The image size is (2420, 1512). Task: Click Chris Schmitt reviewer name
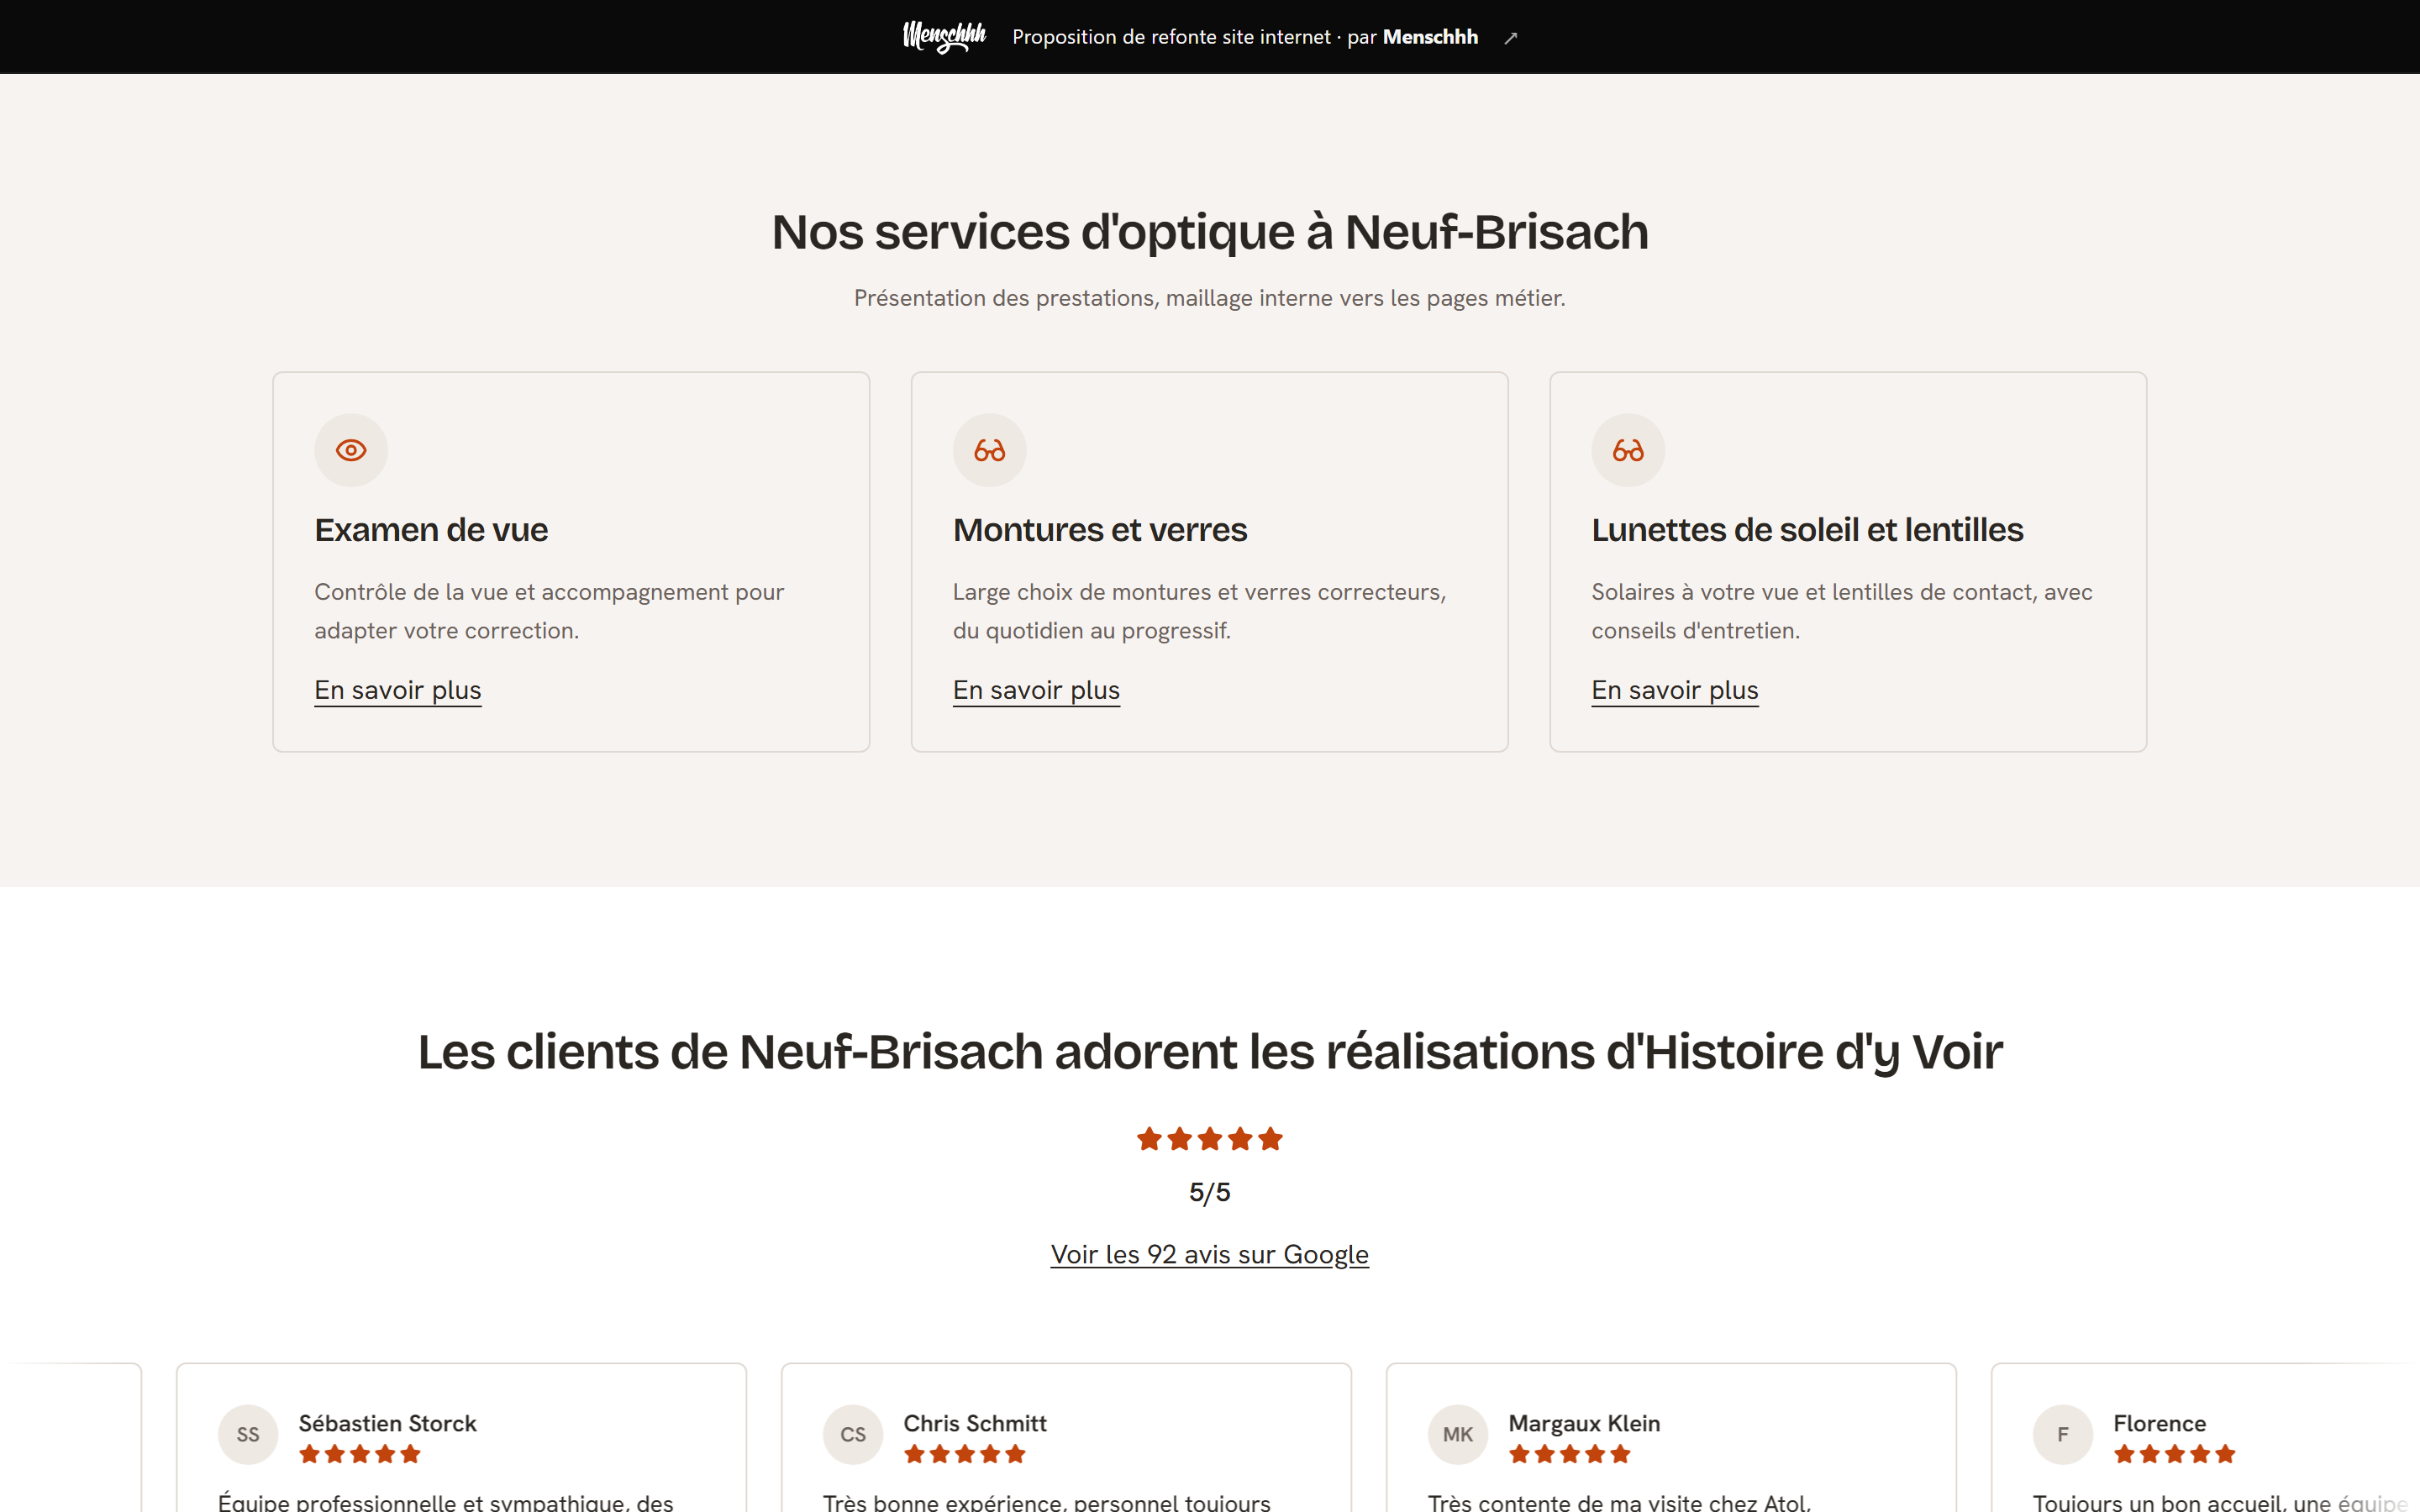975,1423
